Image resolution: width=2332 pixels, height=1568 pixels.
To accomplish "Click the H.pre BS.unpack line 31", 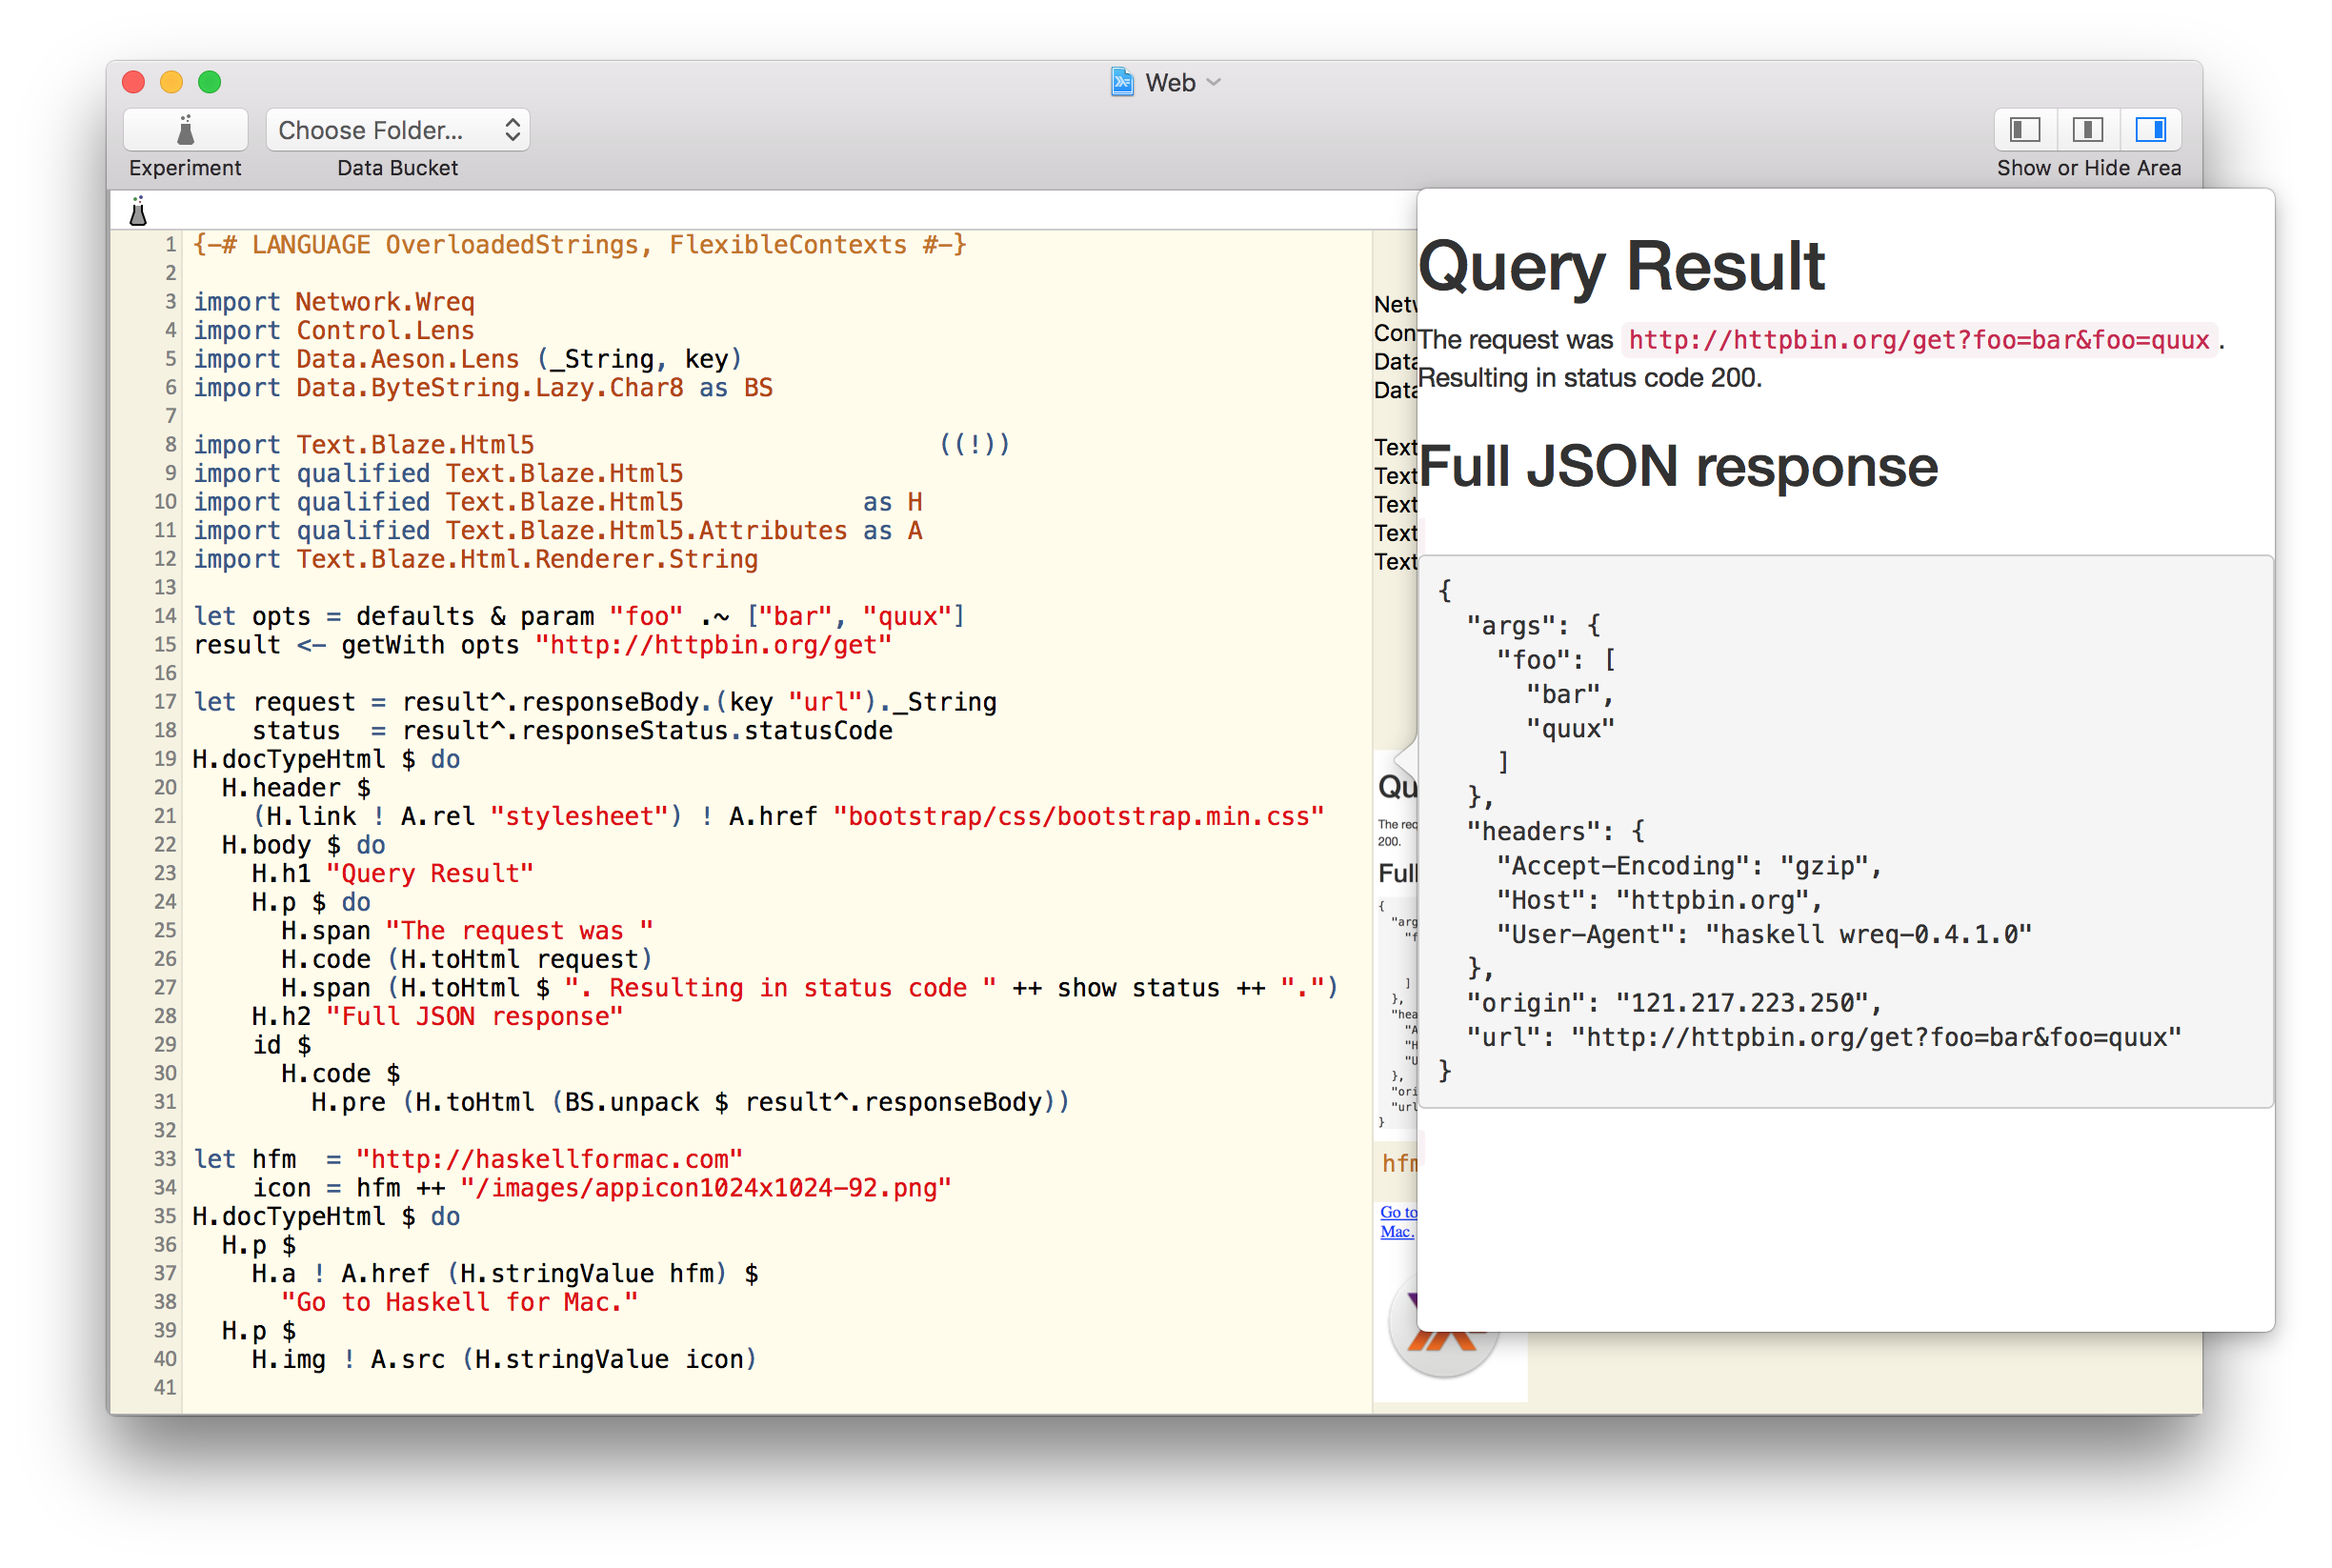I will point(691,1102).
